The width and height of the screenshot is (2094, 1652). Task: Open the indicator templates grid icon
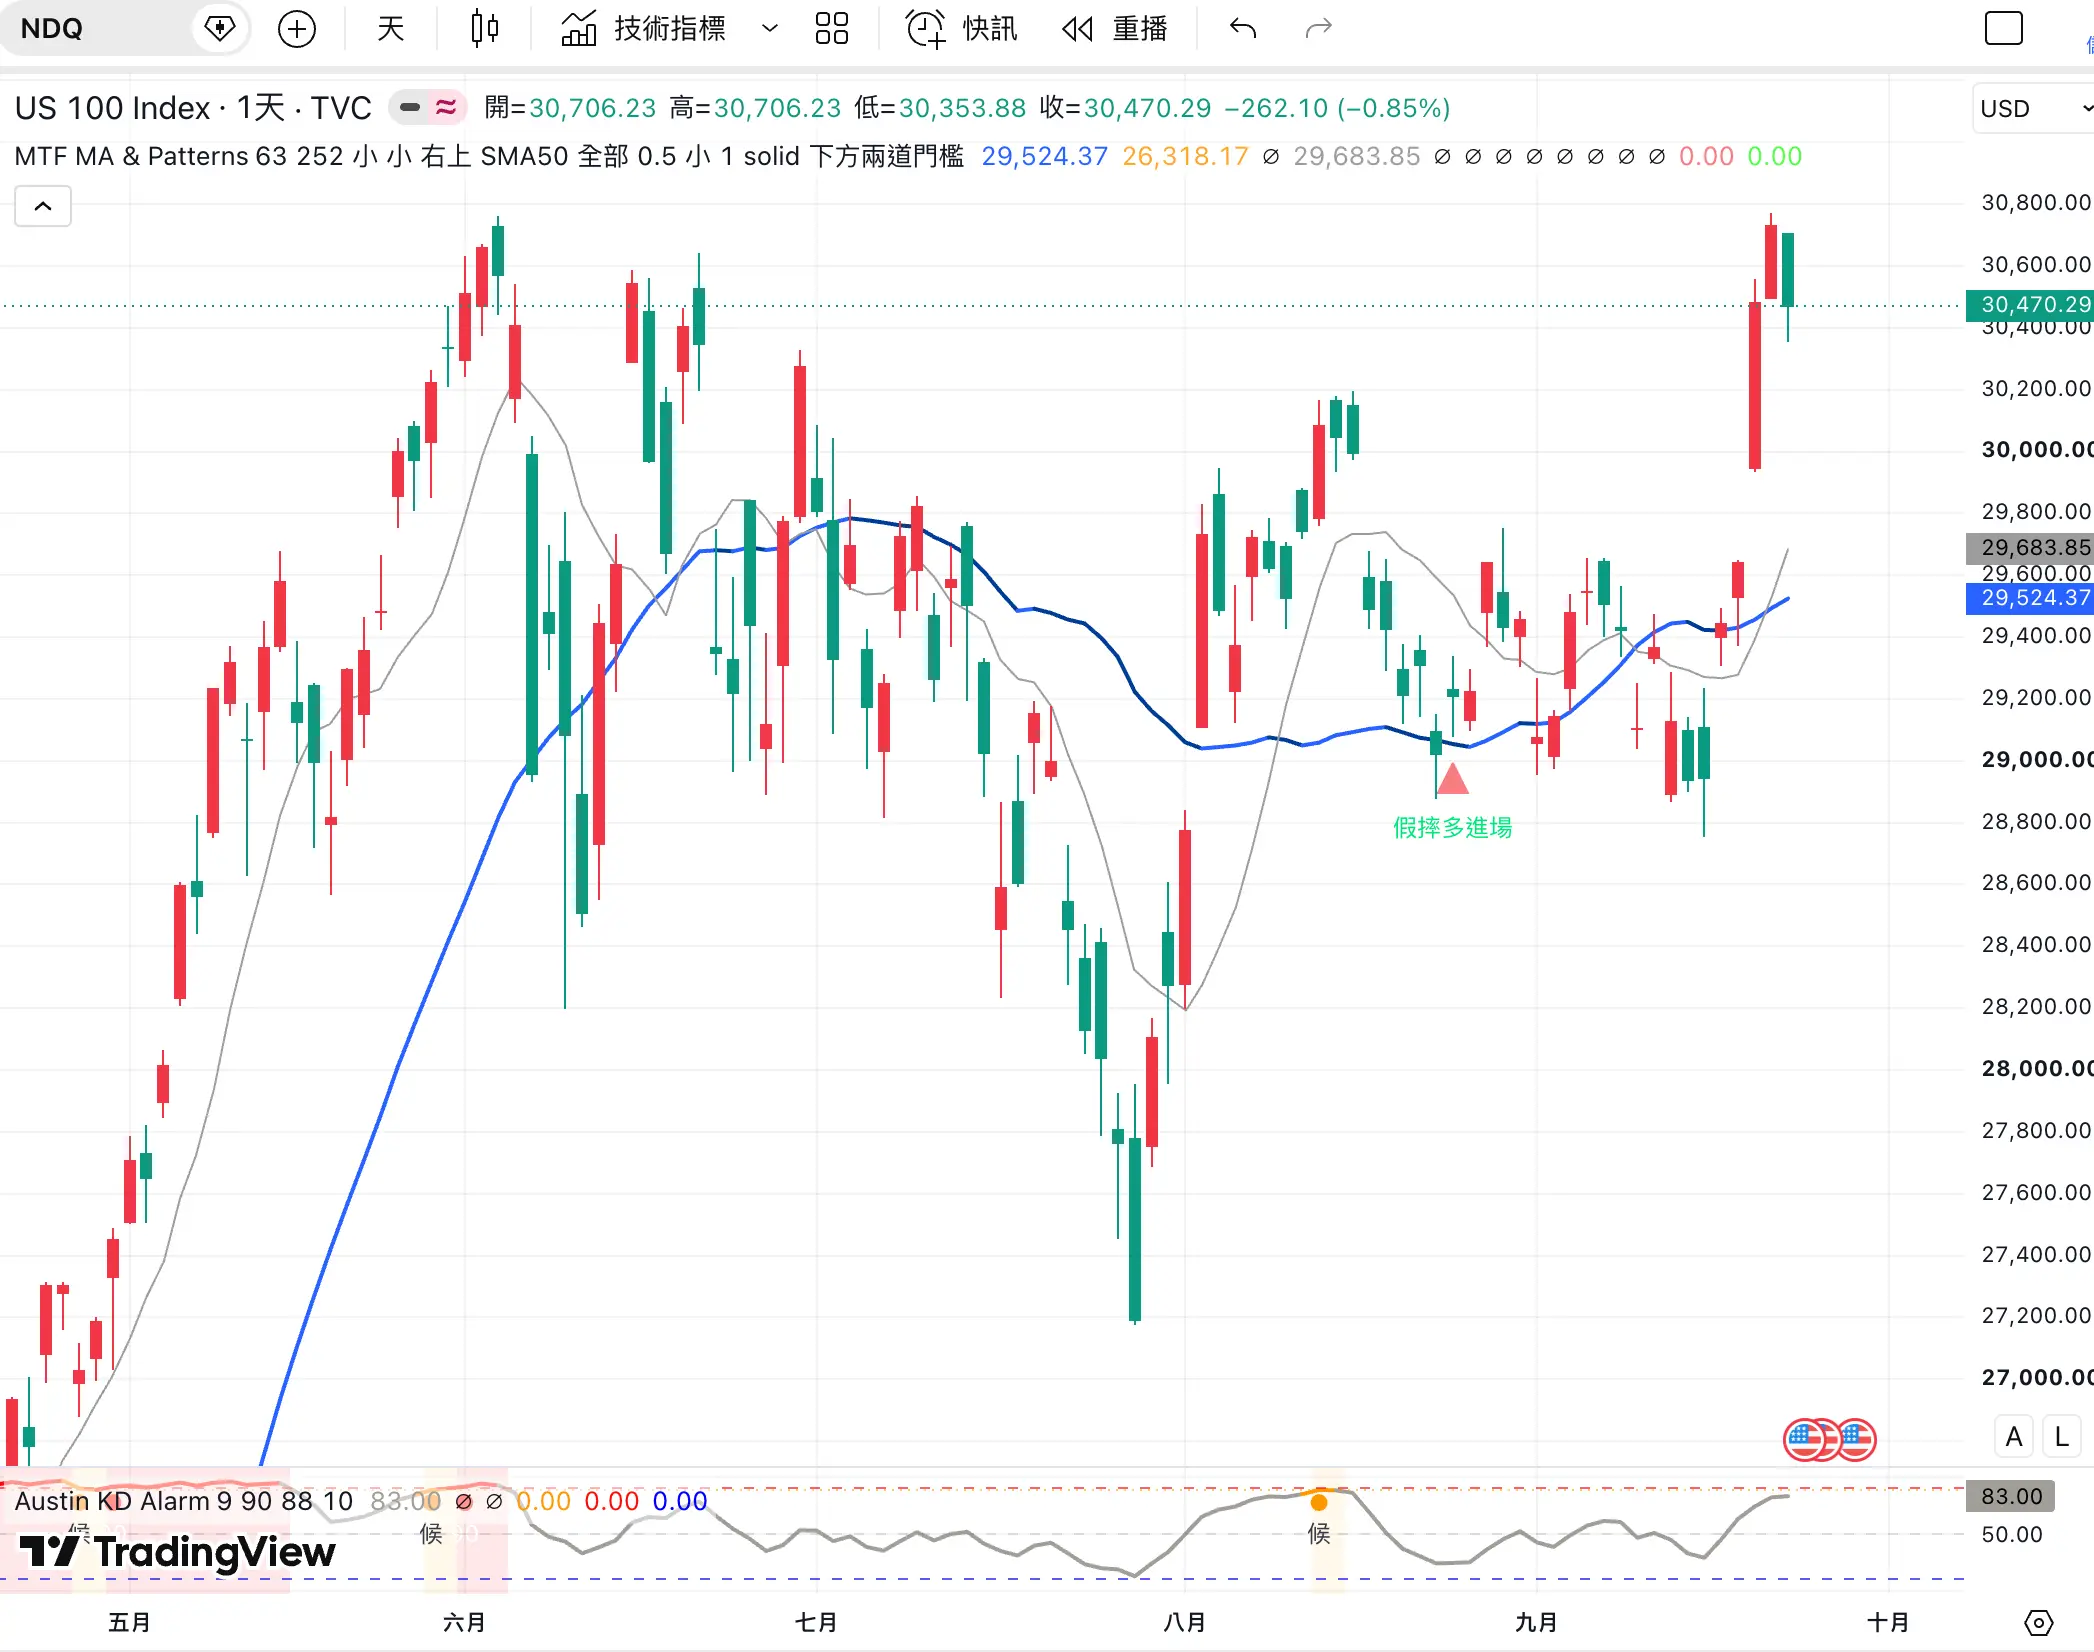832,28
